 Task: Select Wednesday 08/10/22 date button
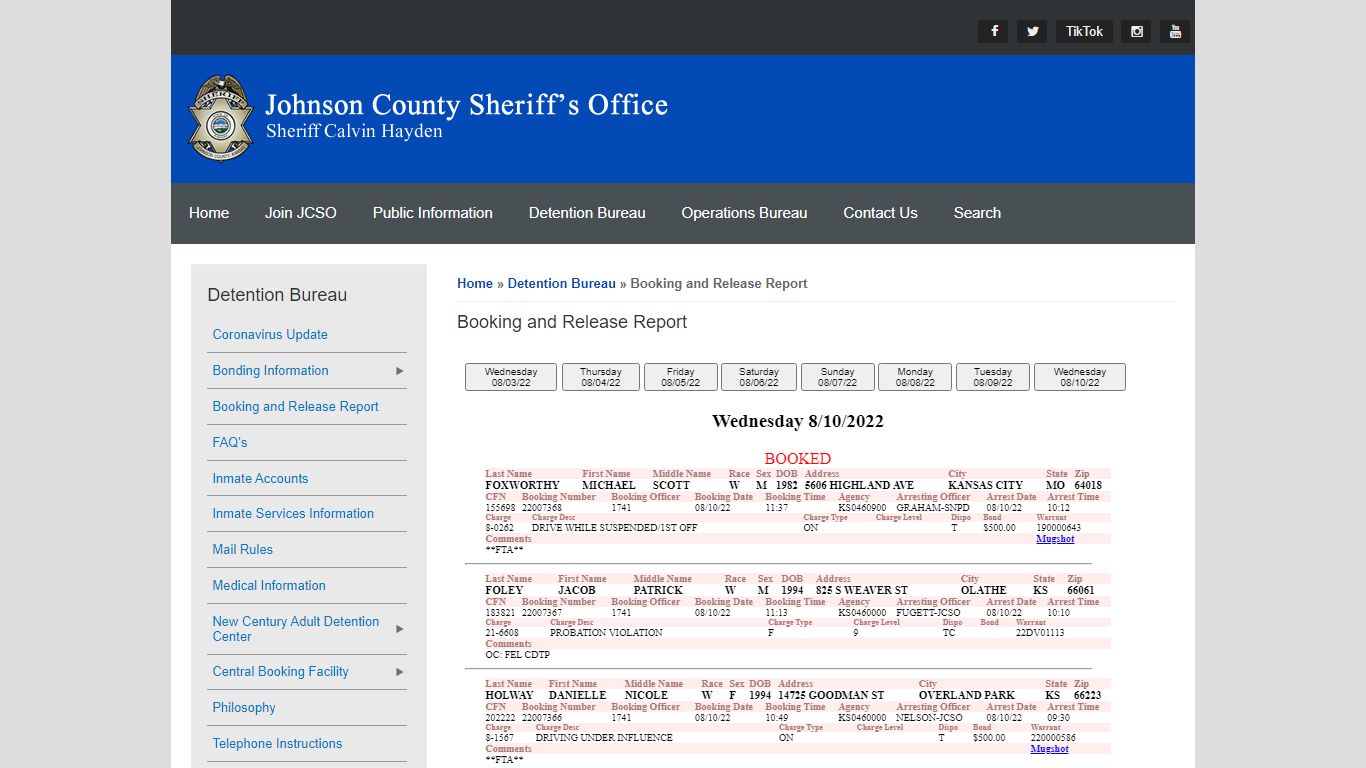coord(1080,377)
